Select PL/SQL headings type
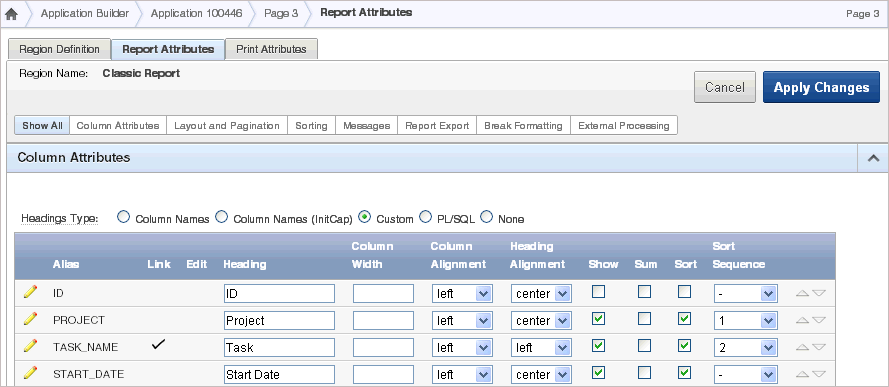The height and width of the screenshot is (387, 889). [x=426, y=216]
